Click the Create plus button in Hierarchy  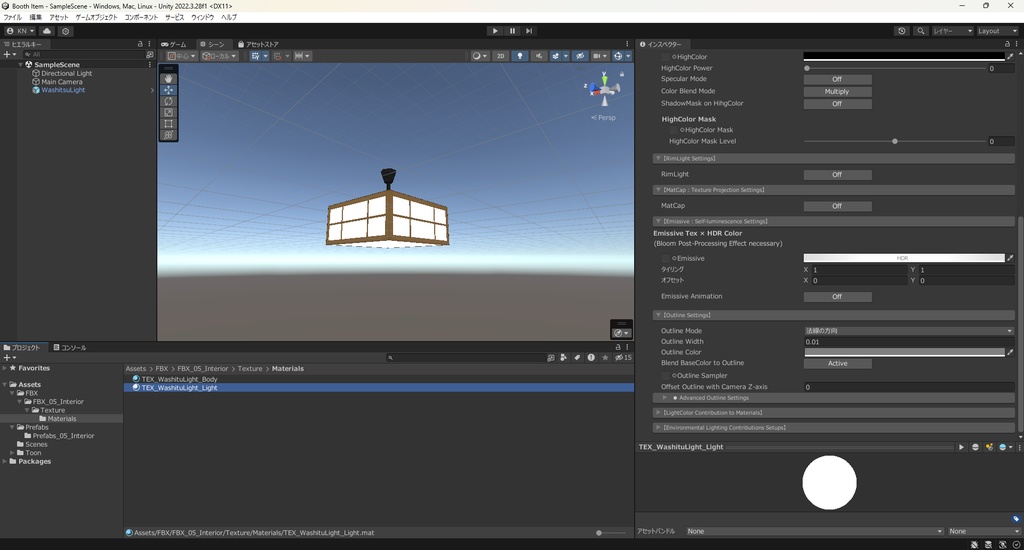pyautogui.click(x=9, y=55)
